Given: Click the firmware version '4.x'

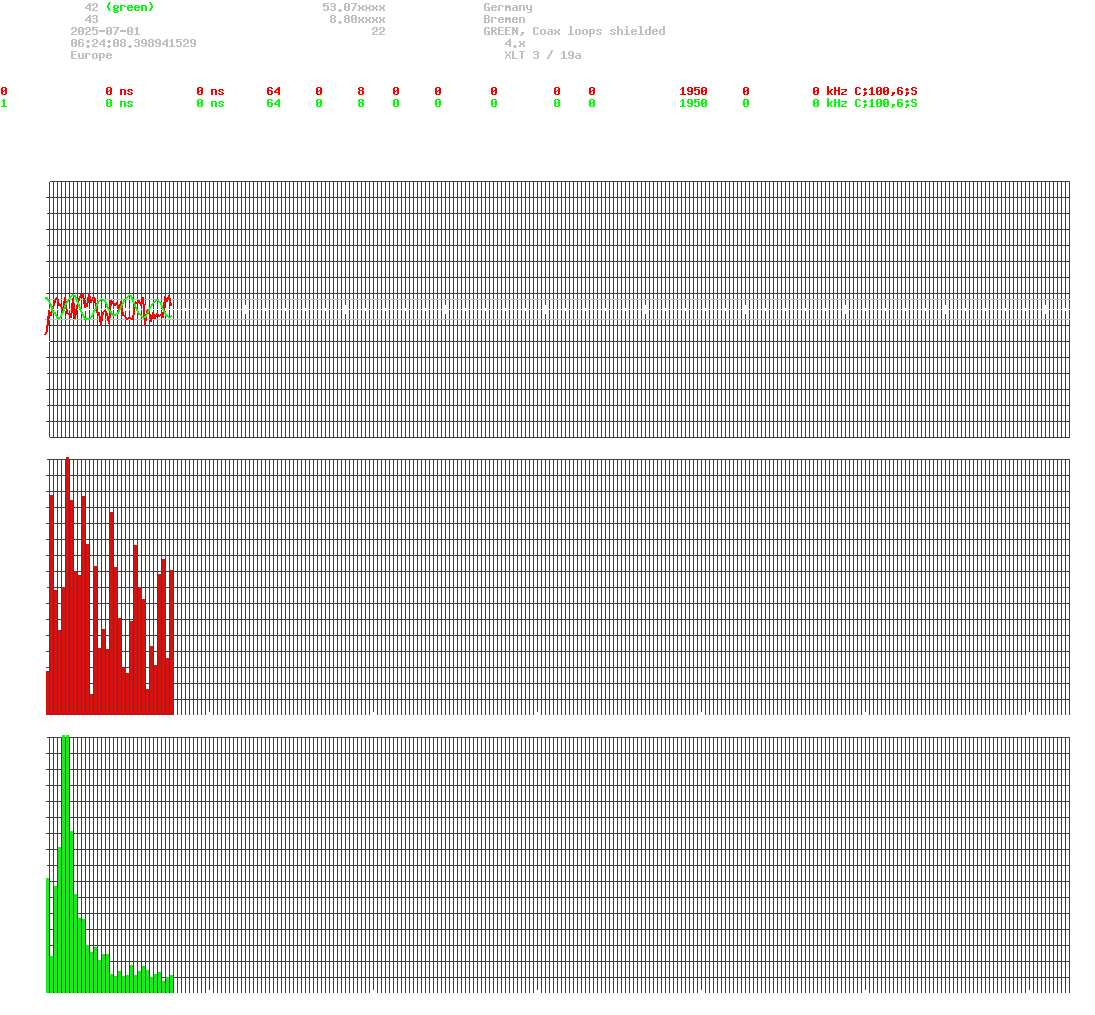Looking at the screenshot, I should pos(515,43).
